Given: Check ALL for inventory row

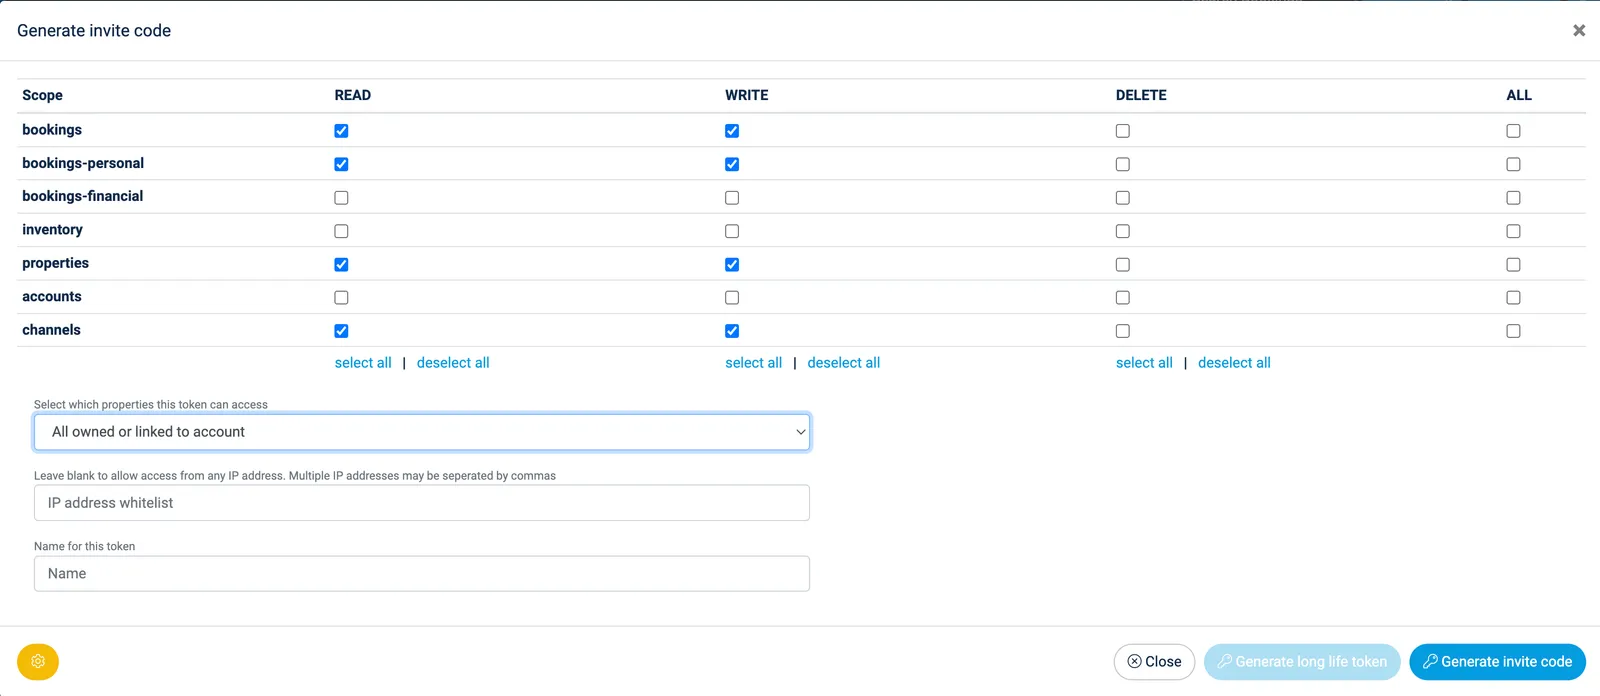Looking at the screenshot, I should tap(1513, 231).
